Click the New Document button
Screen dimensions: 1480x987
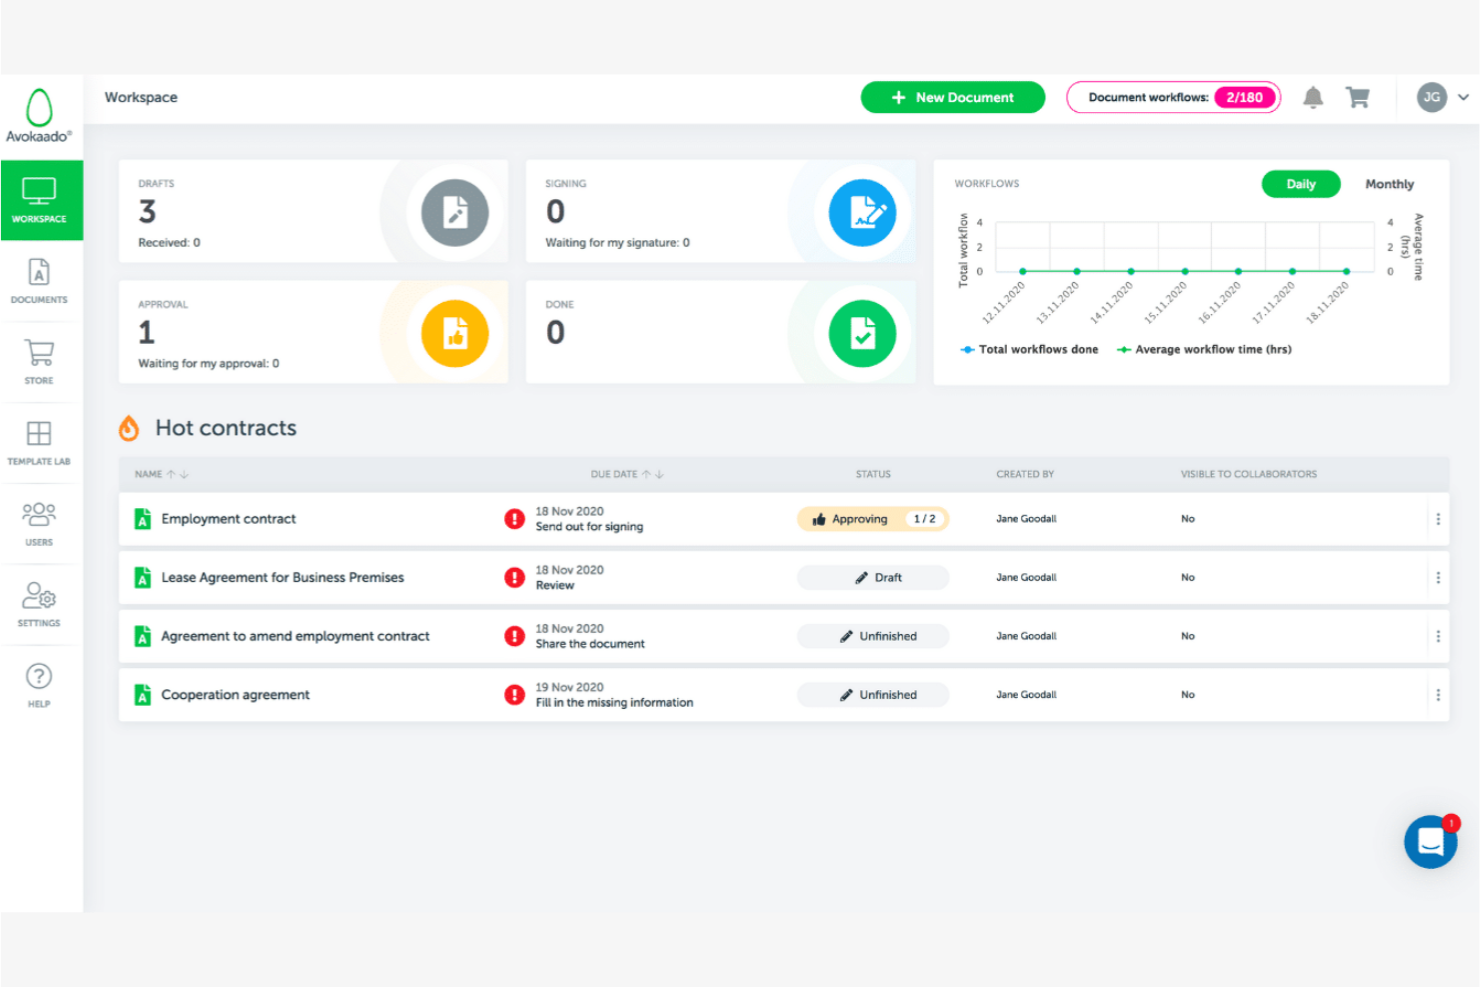(x=952, y=97)
